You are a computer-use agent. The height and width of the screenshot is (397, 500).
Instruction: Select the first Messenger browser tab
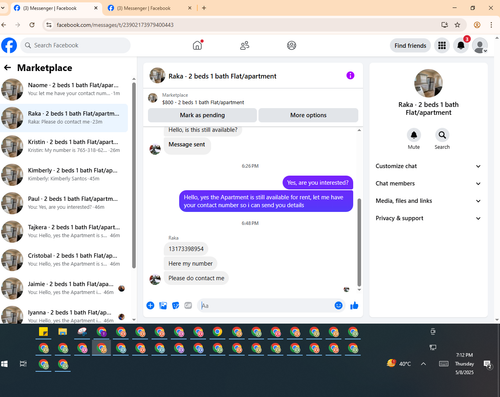pos(55,8)
